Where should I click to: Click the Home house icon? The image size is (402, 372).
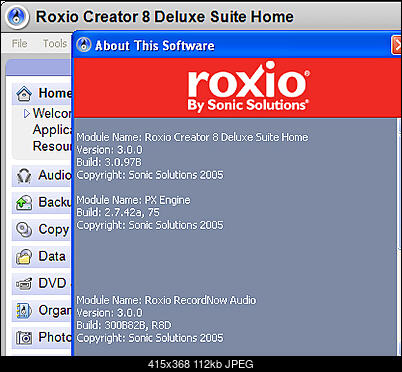[x=24, y=94]
